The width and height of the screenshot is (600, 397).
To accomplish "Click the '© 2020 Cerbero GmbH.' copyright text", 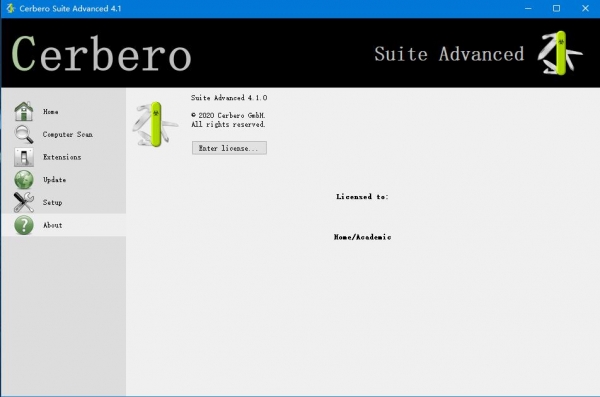I will click(x=228, y=115).
